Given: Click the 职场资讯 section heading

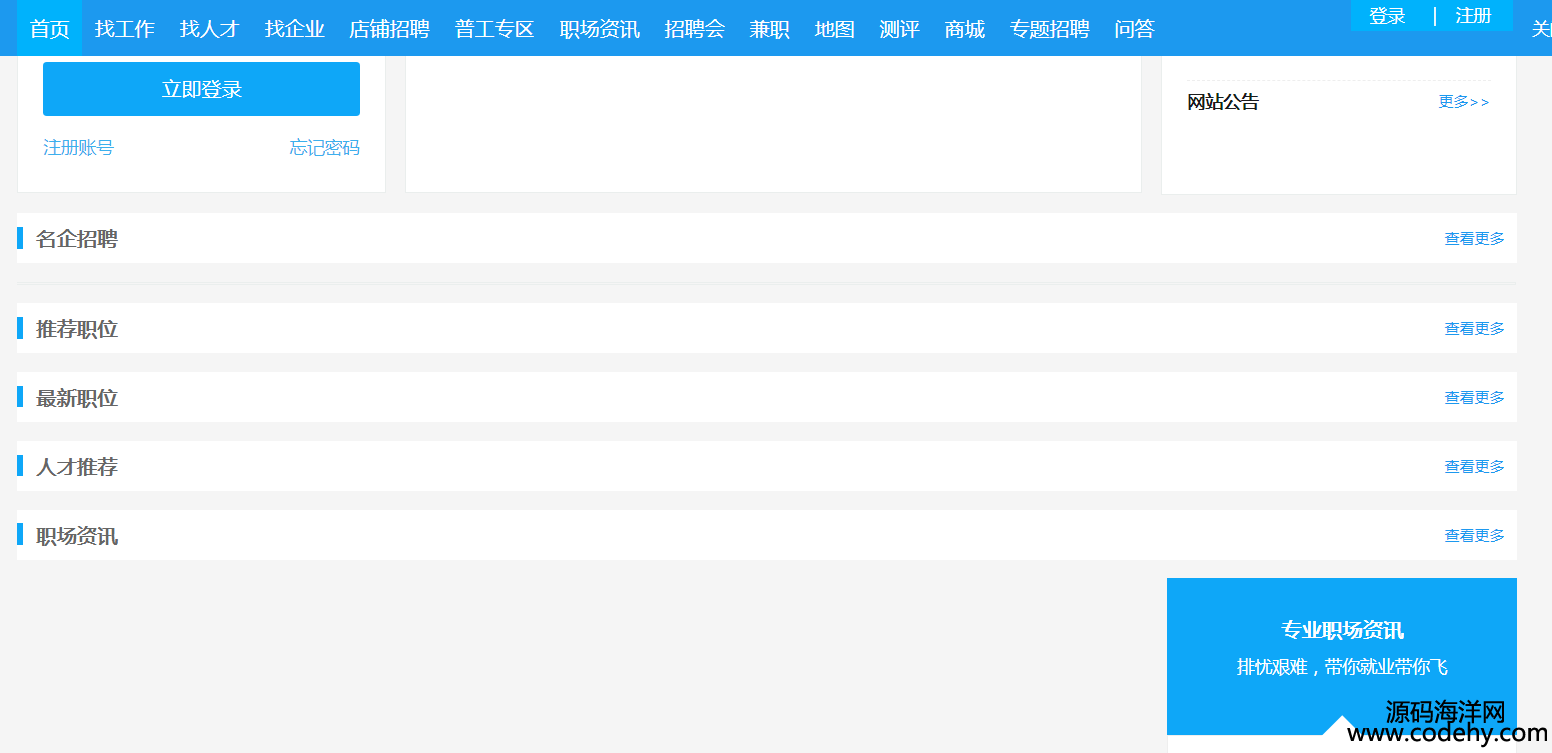Looking at the screenshot, I should 77,536.
